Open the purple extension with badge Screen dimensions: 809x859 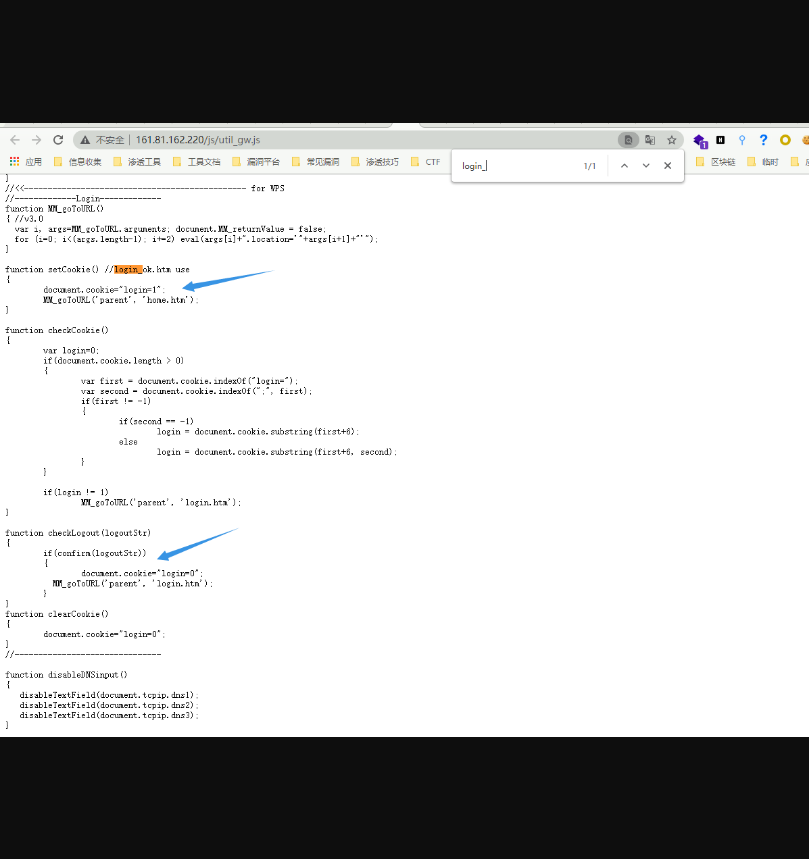click(700, 141)
